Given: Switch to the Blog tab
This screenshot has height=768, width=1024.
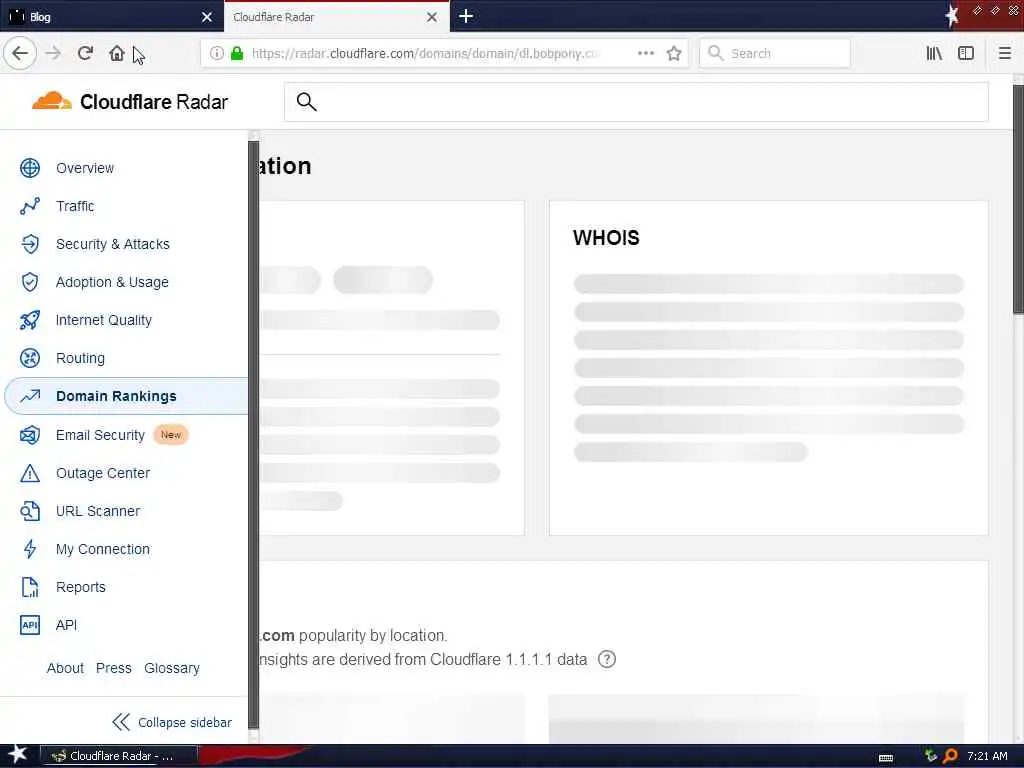Looking at the screenshot, I should coord(111,16).
